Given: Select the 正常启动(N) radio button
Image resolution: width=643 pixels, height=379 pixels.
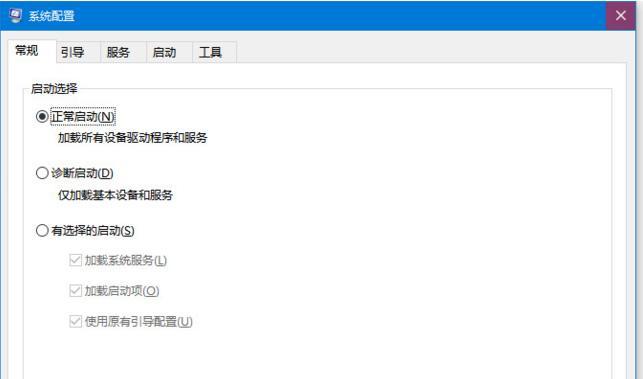Looking at the screenshot, I should coord(42,116).
